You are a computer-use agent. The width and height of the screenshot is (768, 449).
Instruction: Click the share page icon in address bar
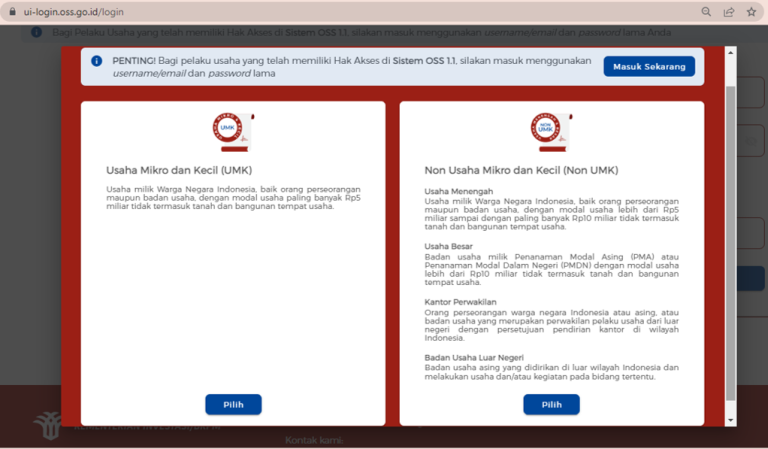(729, 11)
